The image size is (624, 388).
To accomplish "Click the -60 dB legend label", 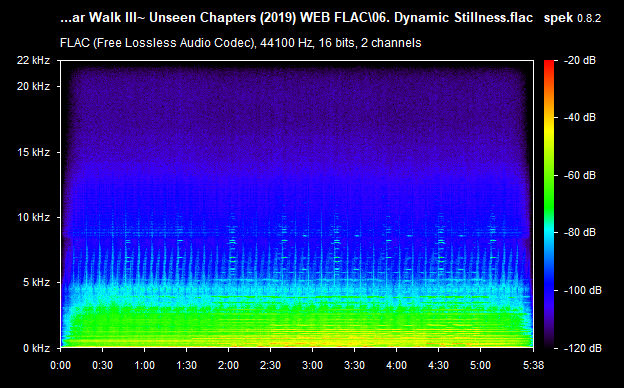I will coord(580,175).
